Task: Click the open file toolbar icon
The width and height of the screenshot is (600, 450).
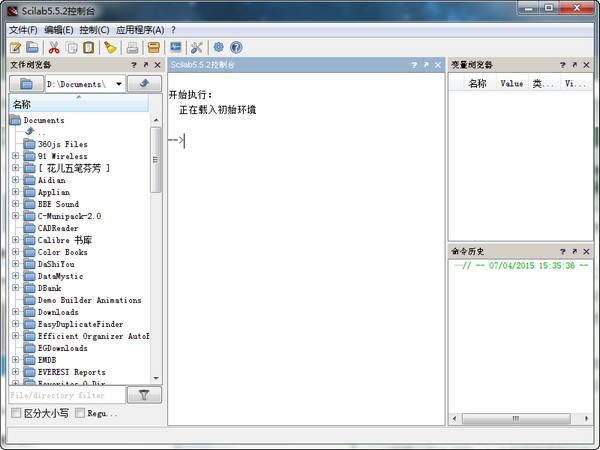Action: [x=33, y=47]
